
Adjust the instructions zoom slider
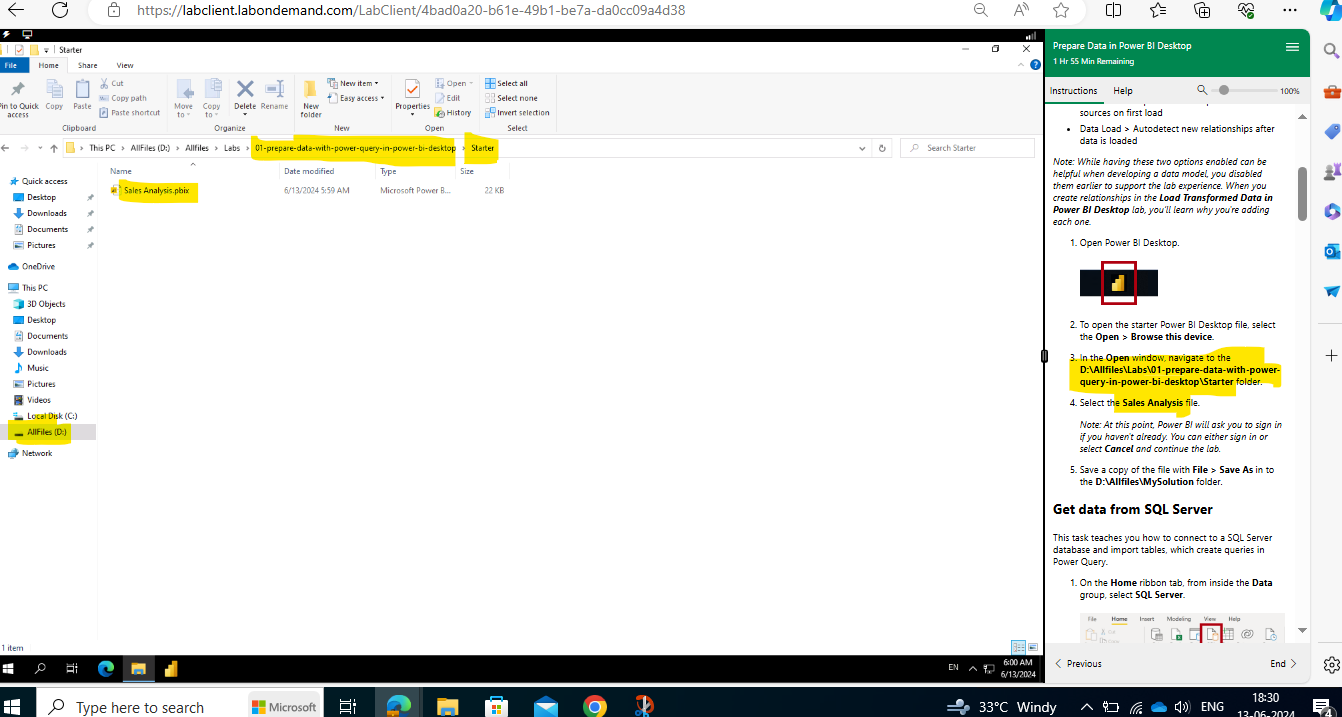point(1224,90)
